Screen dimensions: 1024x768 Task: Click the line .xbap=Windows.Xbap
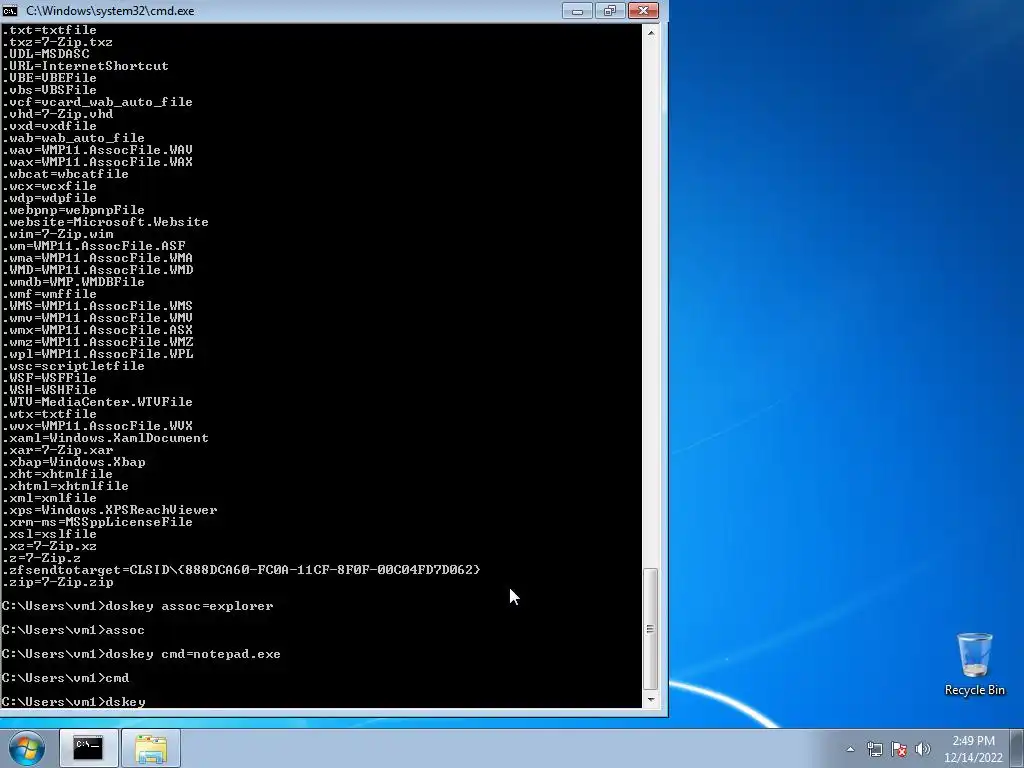pos(74,462)
